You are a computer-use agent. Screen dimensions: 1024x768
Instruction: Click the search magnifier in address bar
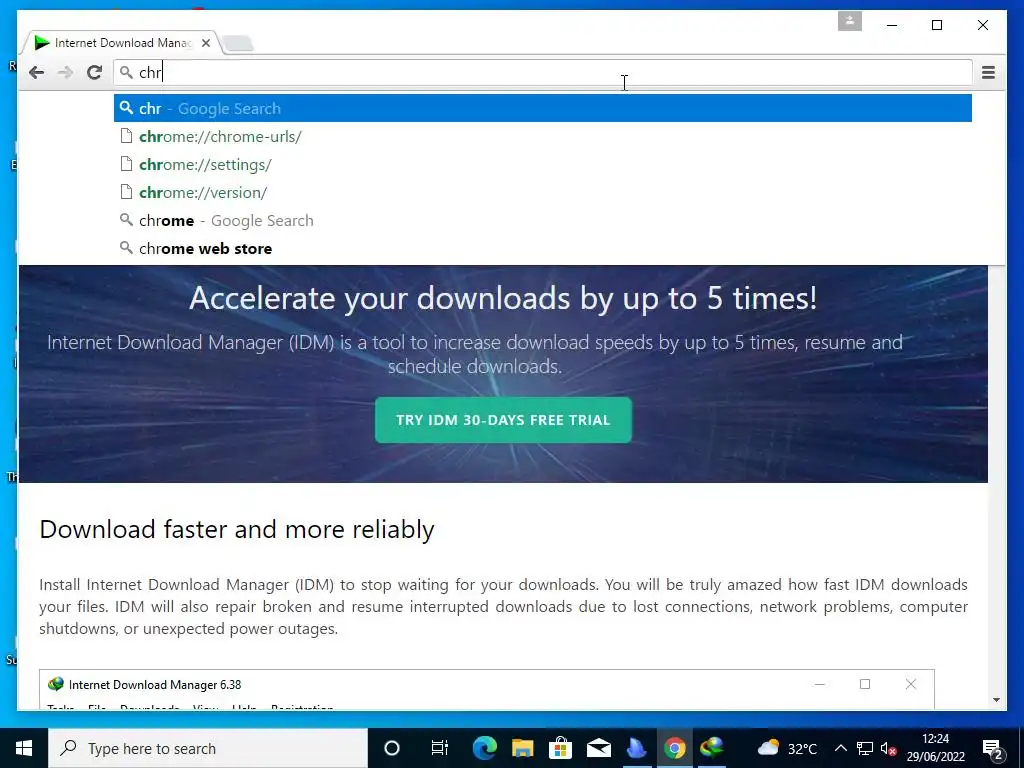[x=127, y=72]
